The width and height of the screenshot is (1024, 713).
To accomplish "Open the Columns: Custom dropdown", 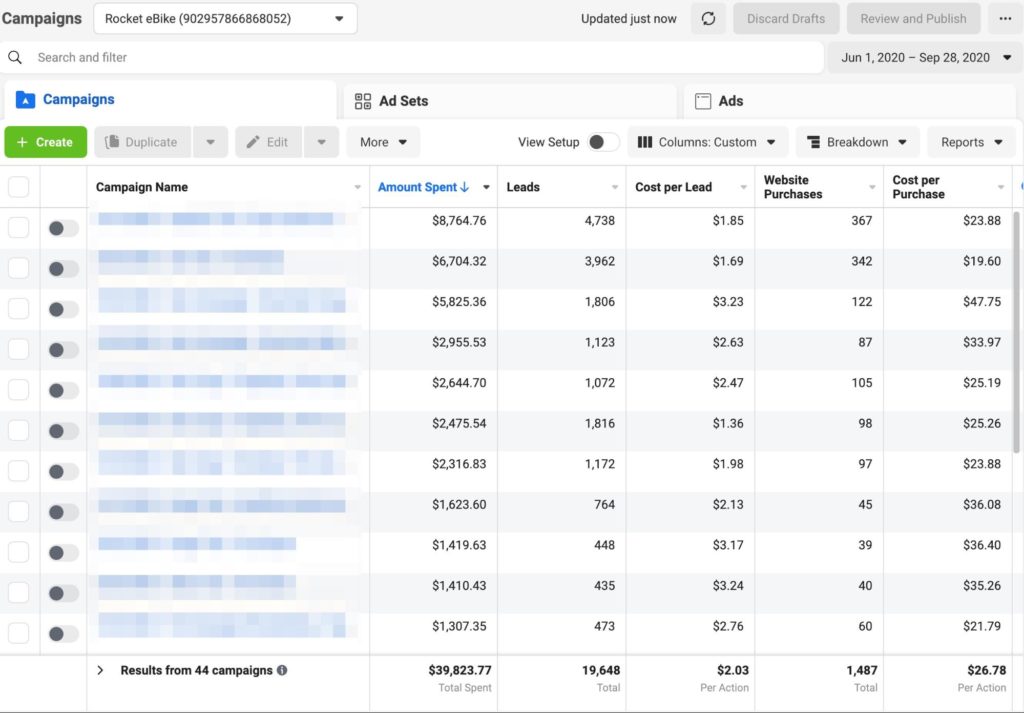I will pyautogui.click(x=707, y=142).
